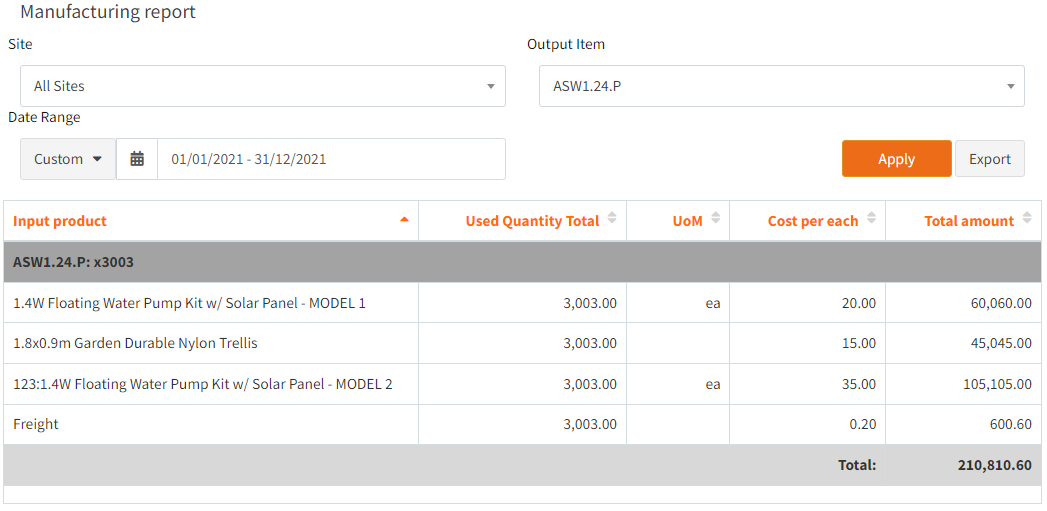Click the 123:1.4W Pump Kit MODEL 2 row
Viewport: 1047px width, 511px height.
tap(202, 384)
